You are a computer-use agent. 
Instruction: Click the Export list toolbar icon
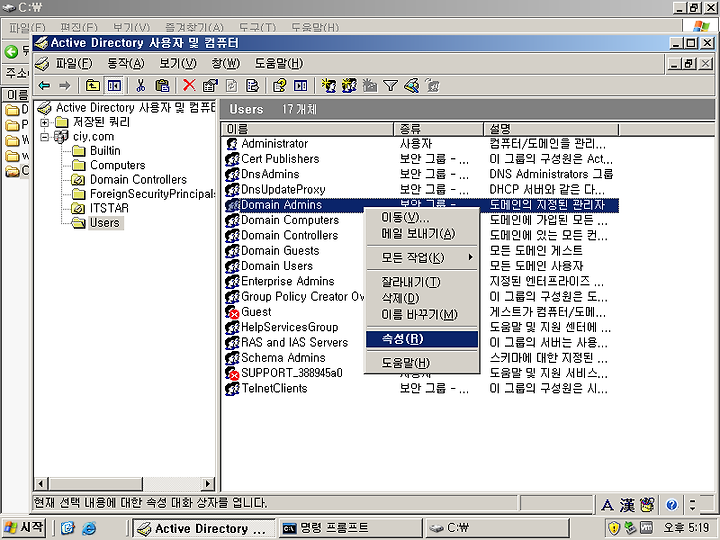pos(253,85)
